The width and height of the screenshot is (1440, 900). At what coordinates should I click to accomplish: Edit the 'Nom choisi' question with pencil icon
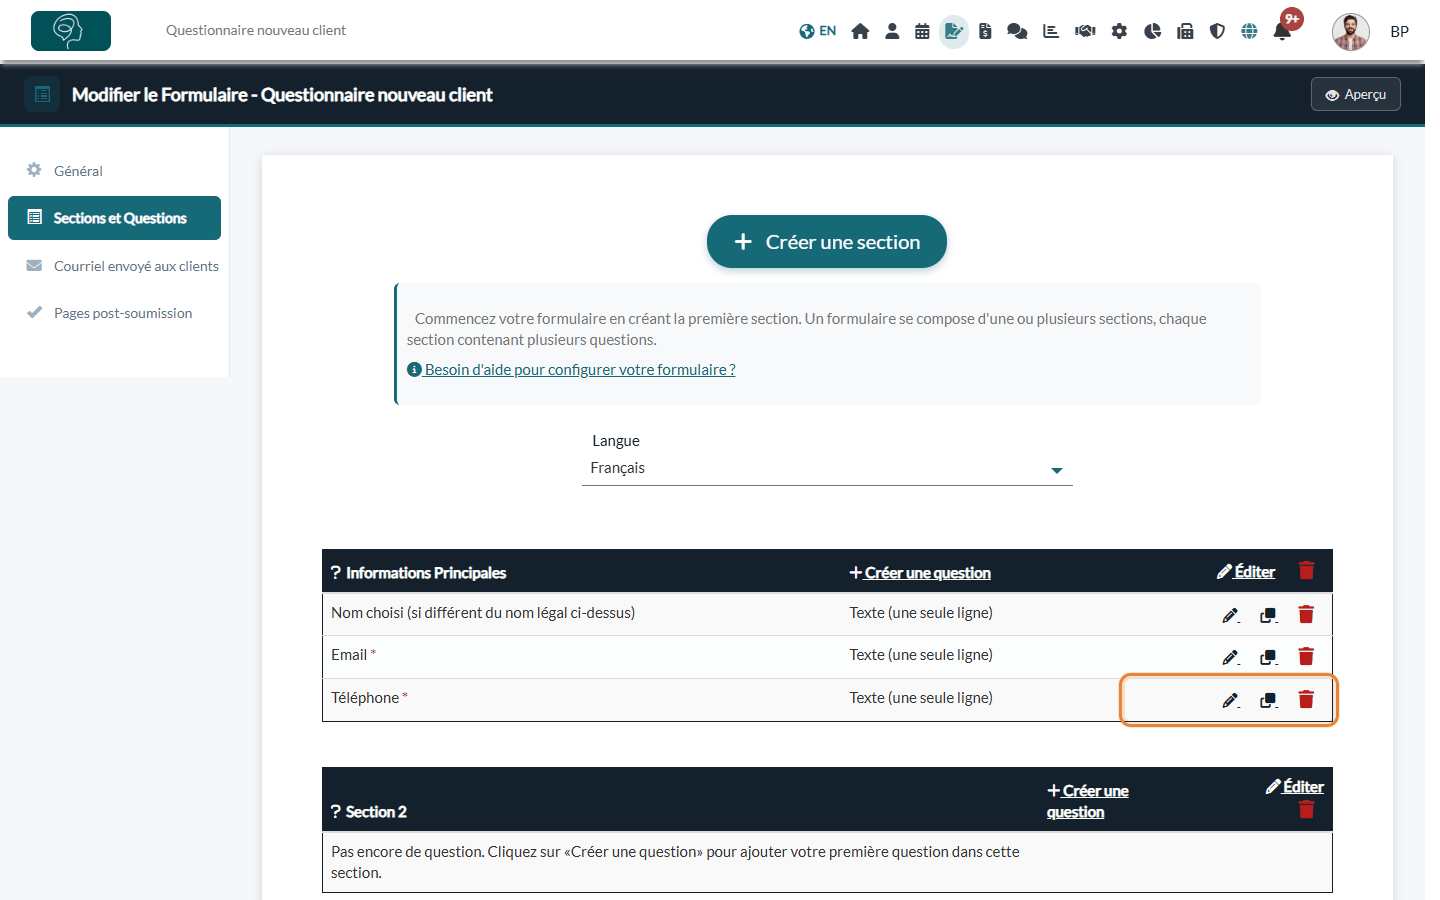click(1231, 615)
